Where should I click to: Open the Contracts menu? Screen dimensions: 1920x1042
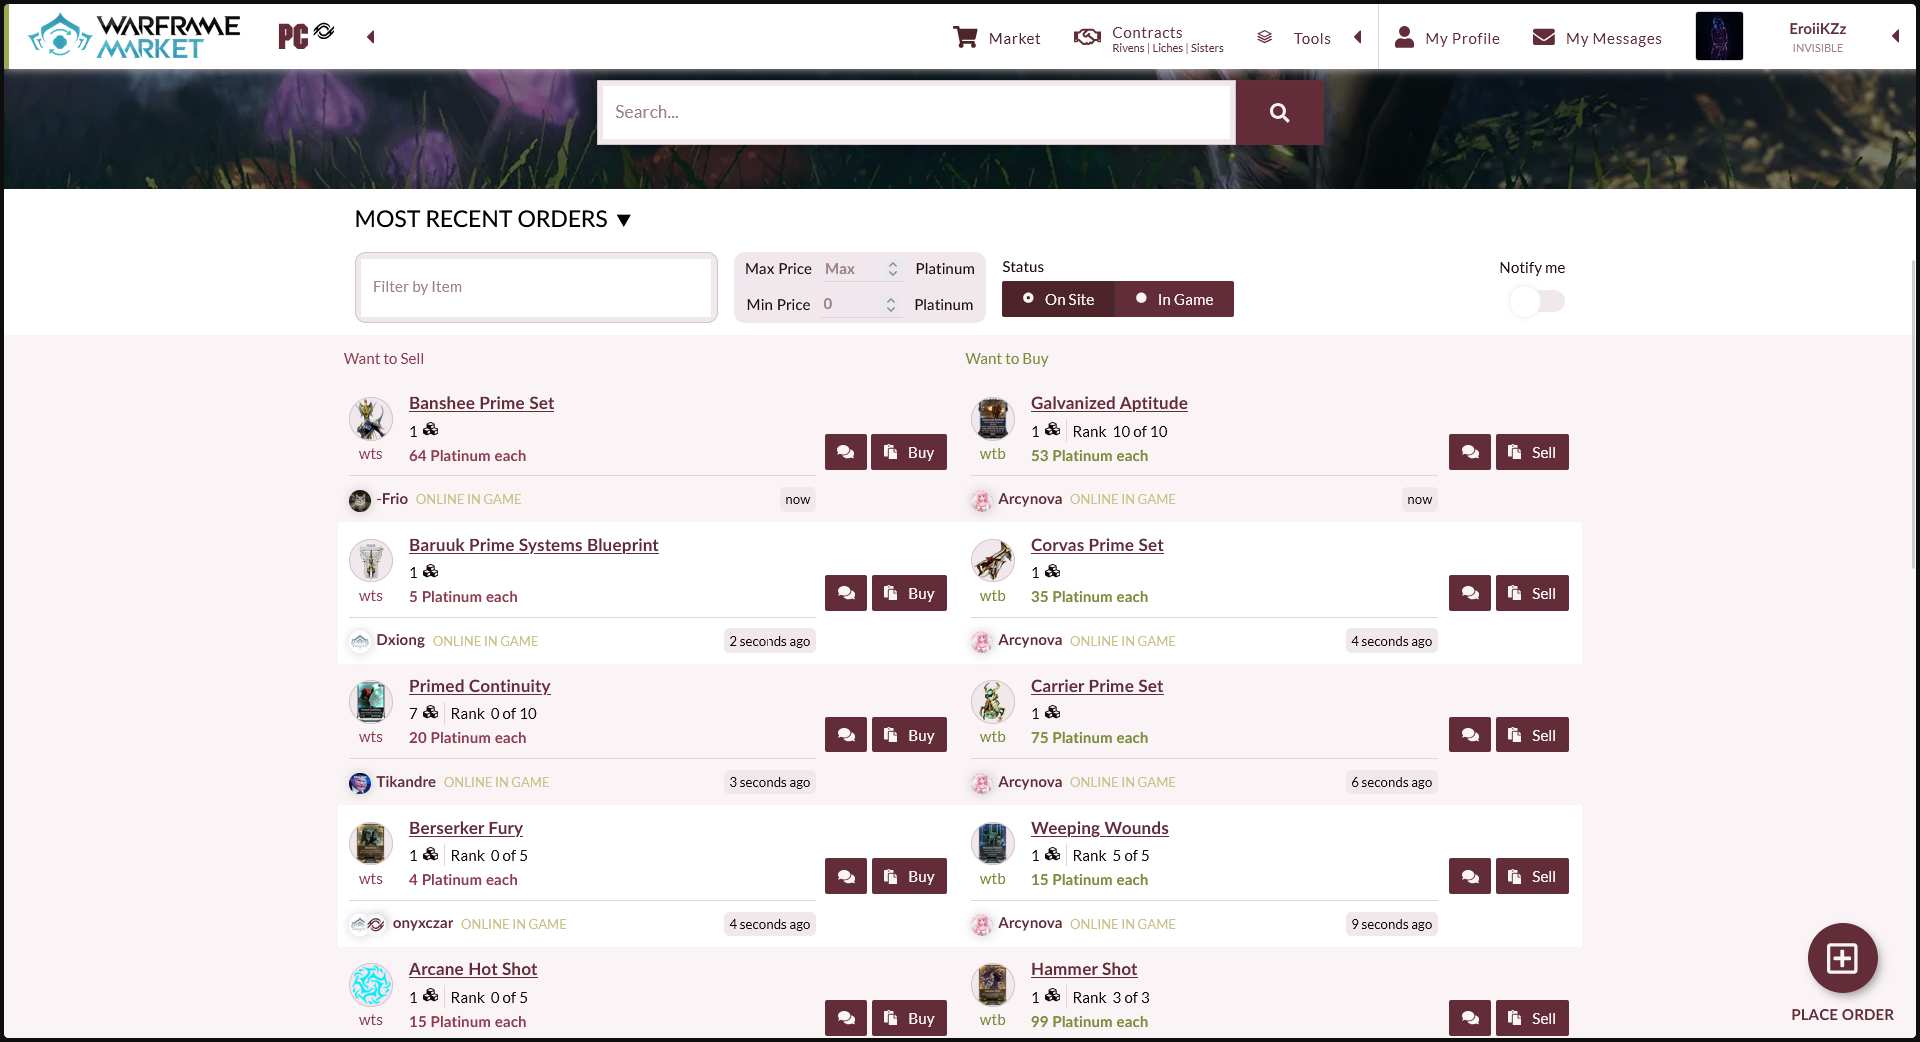[1149, 38]
